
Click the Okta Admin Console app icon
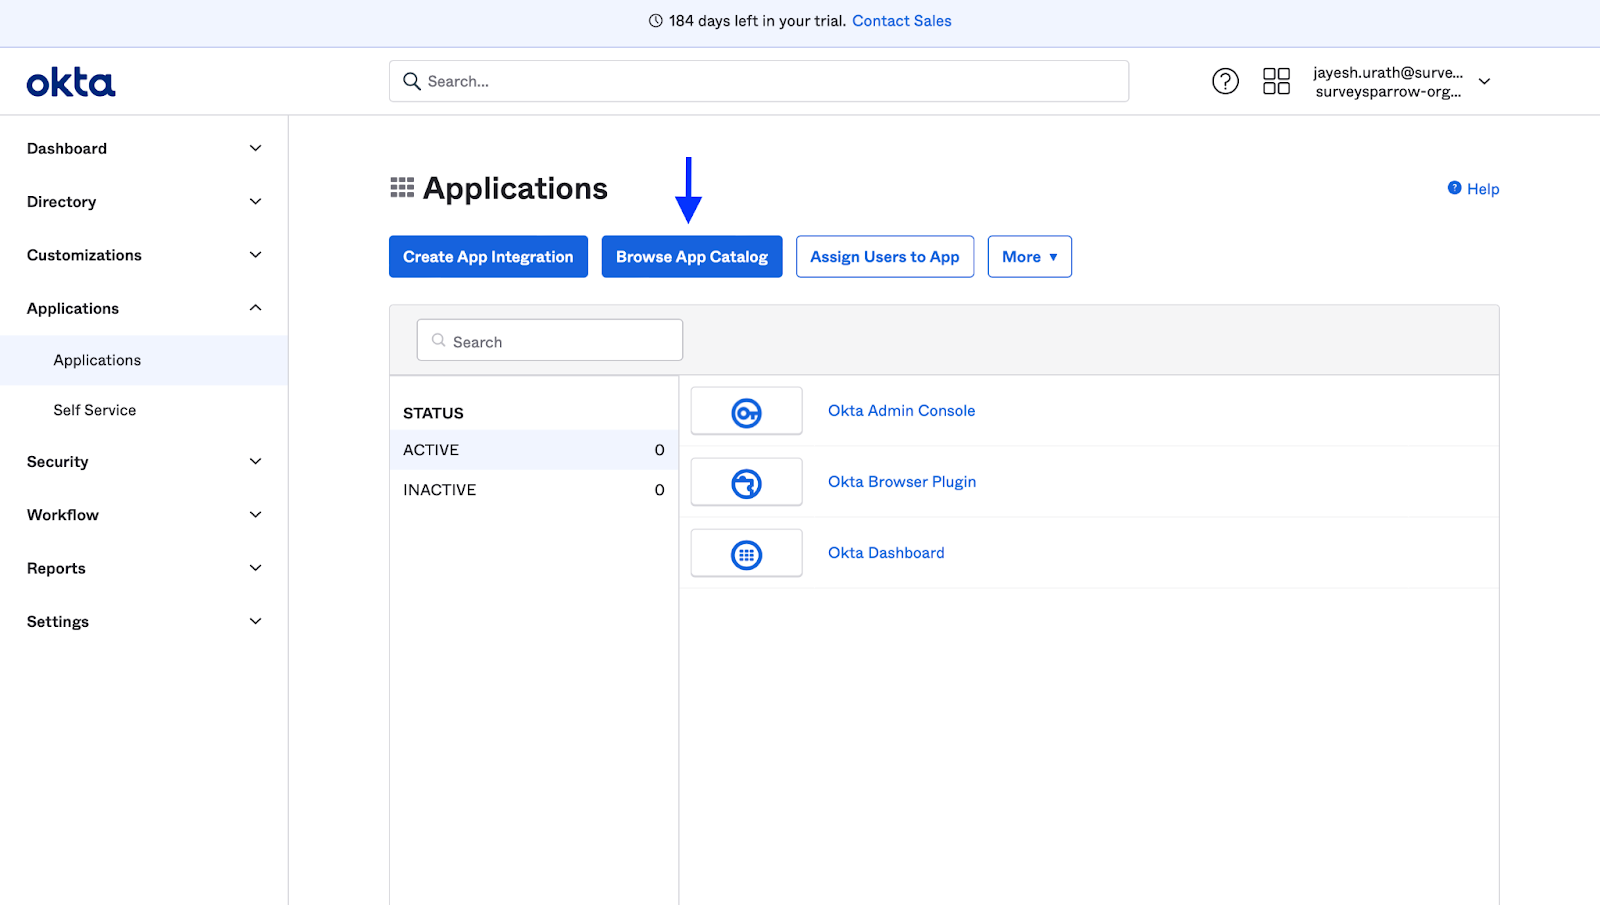coord(746,411)
